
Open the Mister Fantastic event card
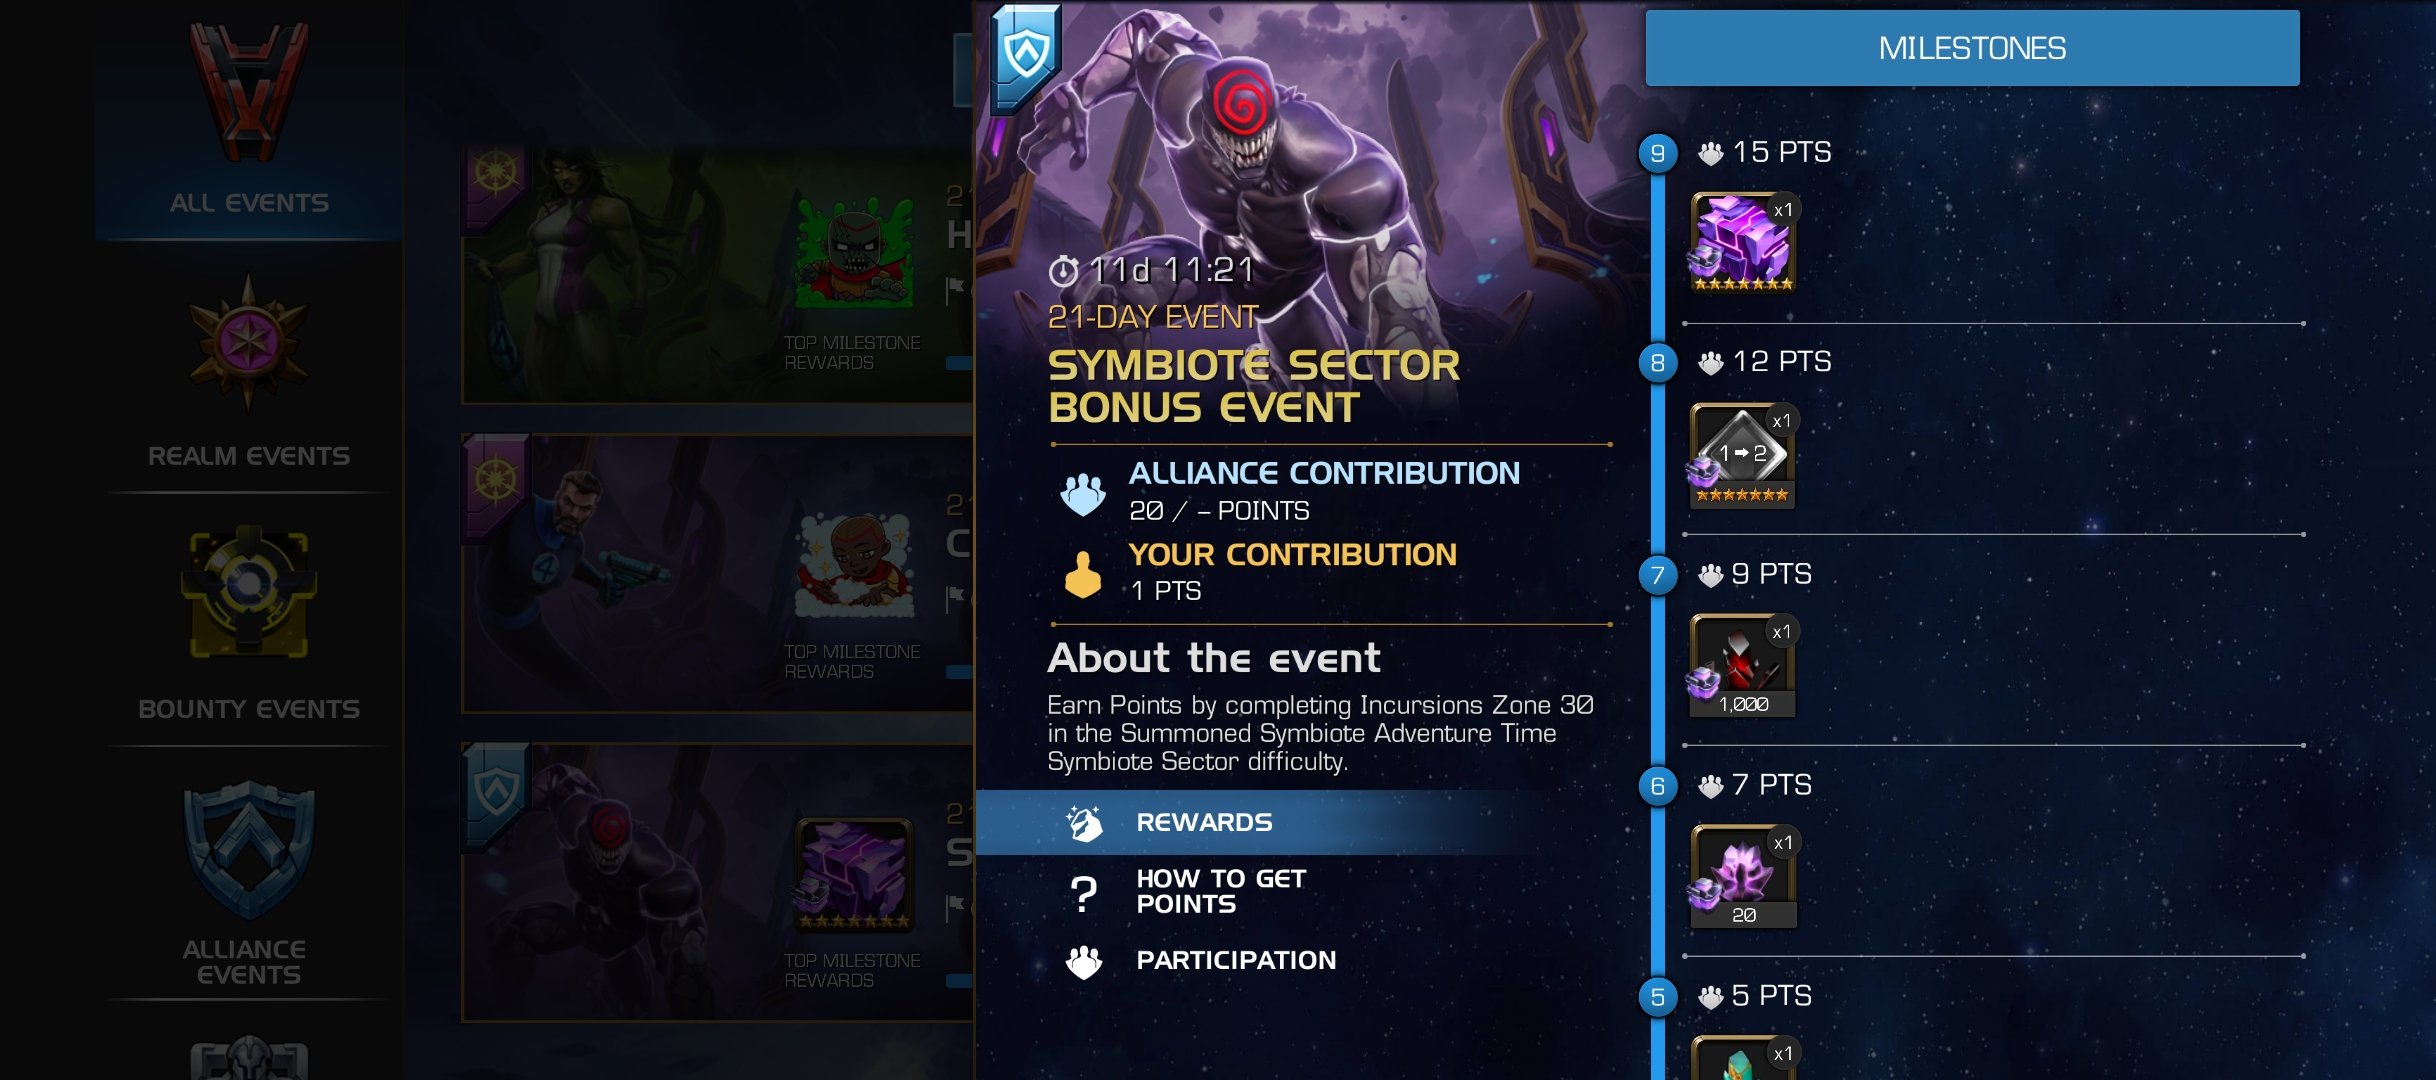pos(717,573)
